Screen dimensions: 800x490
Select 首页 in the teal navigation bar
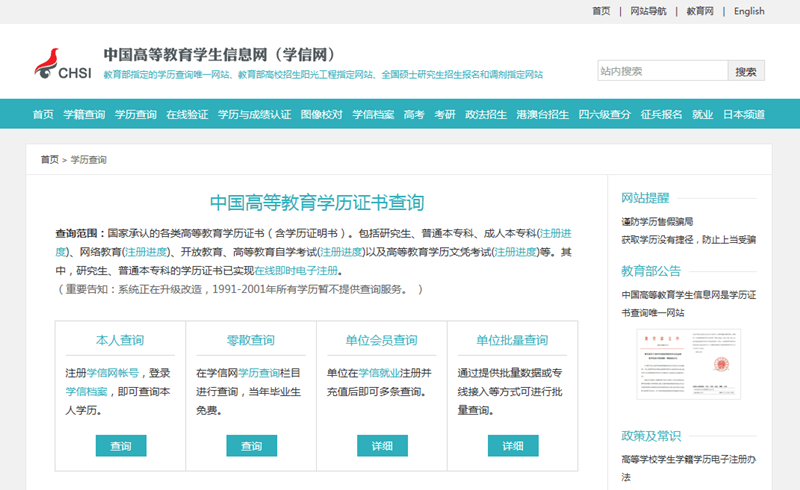[x=43, y=114]
